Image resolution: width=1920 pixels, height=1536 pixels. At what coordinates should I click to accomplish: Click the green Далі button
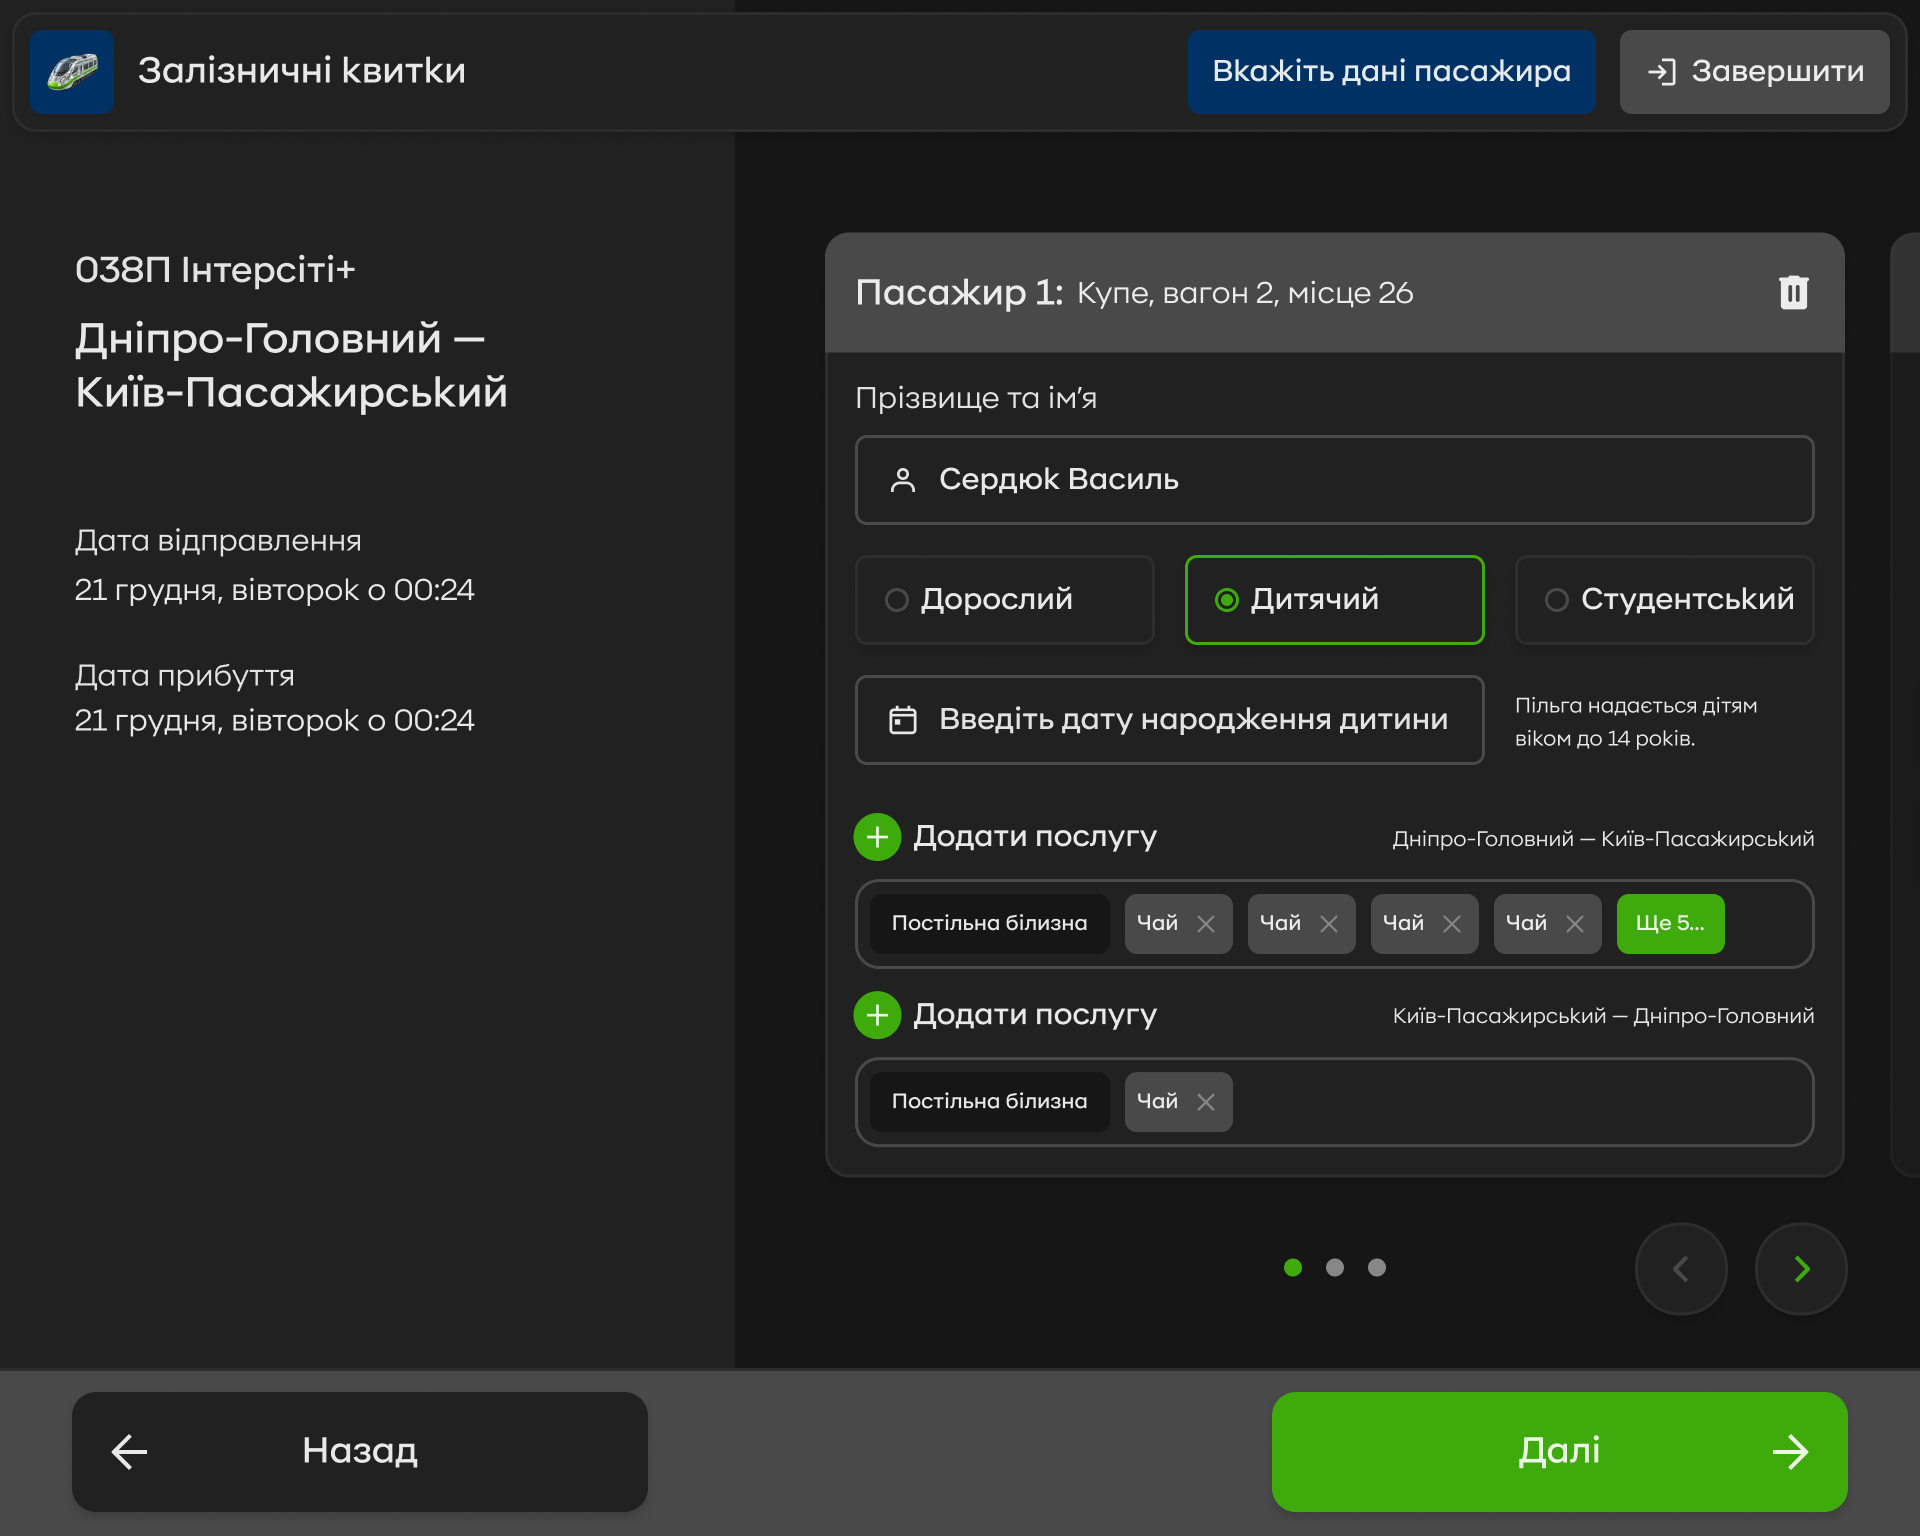pyautogui.click(x=1559, y=1452)
